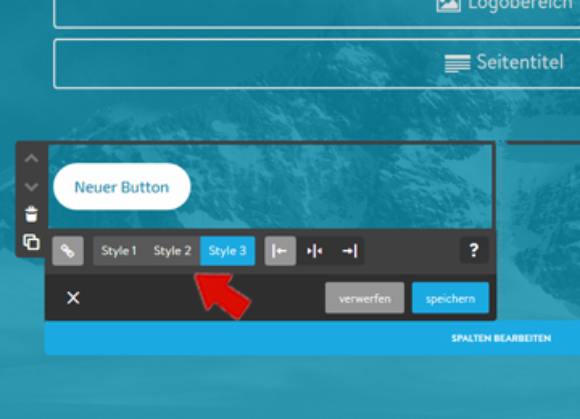Move element down with chevron arrow
This screenshot has height=419, width=580.
pyautogui.click(x=31, y=187)
